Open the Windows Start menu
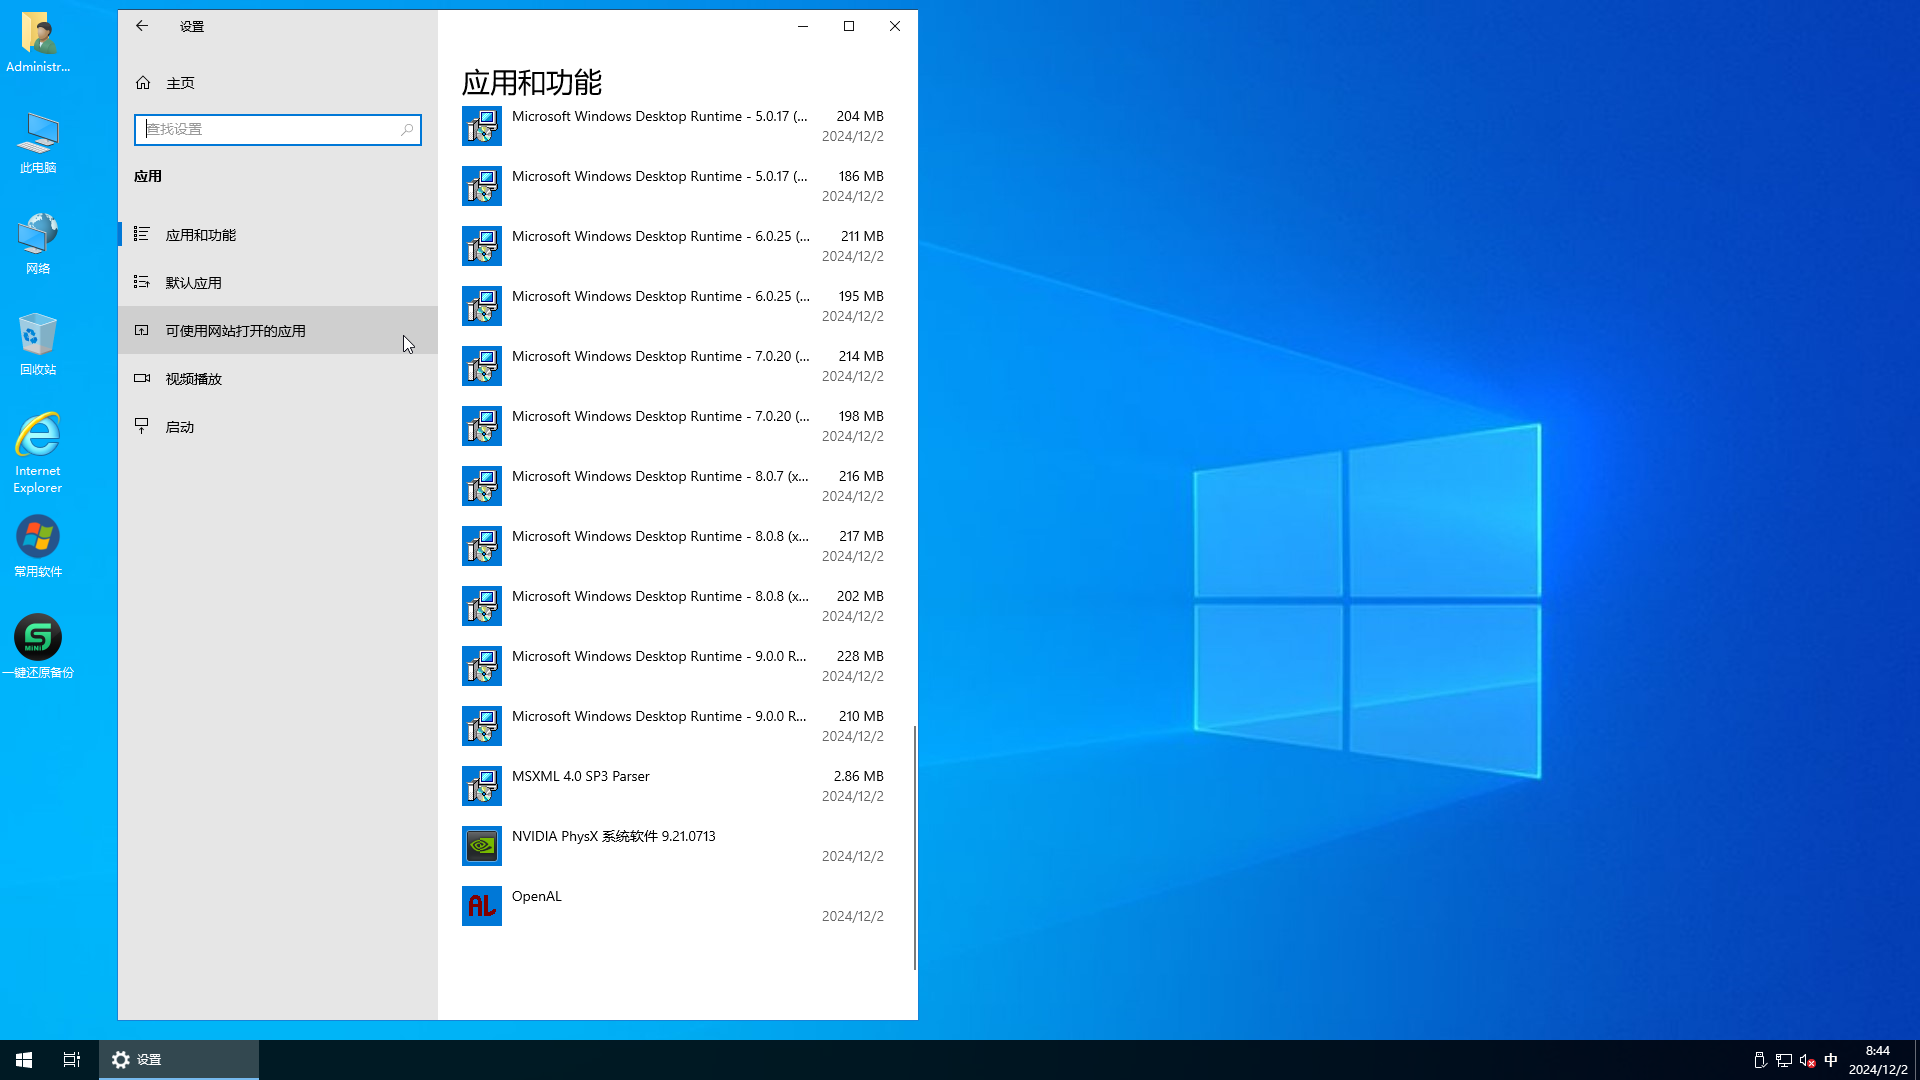Image resolution: width=1920 pixels, height=1080 pixels. point(24,1060)
